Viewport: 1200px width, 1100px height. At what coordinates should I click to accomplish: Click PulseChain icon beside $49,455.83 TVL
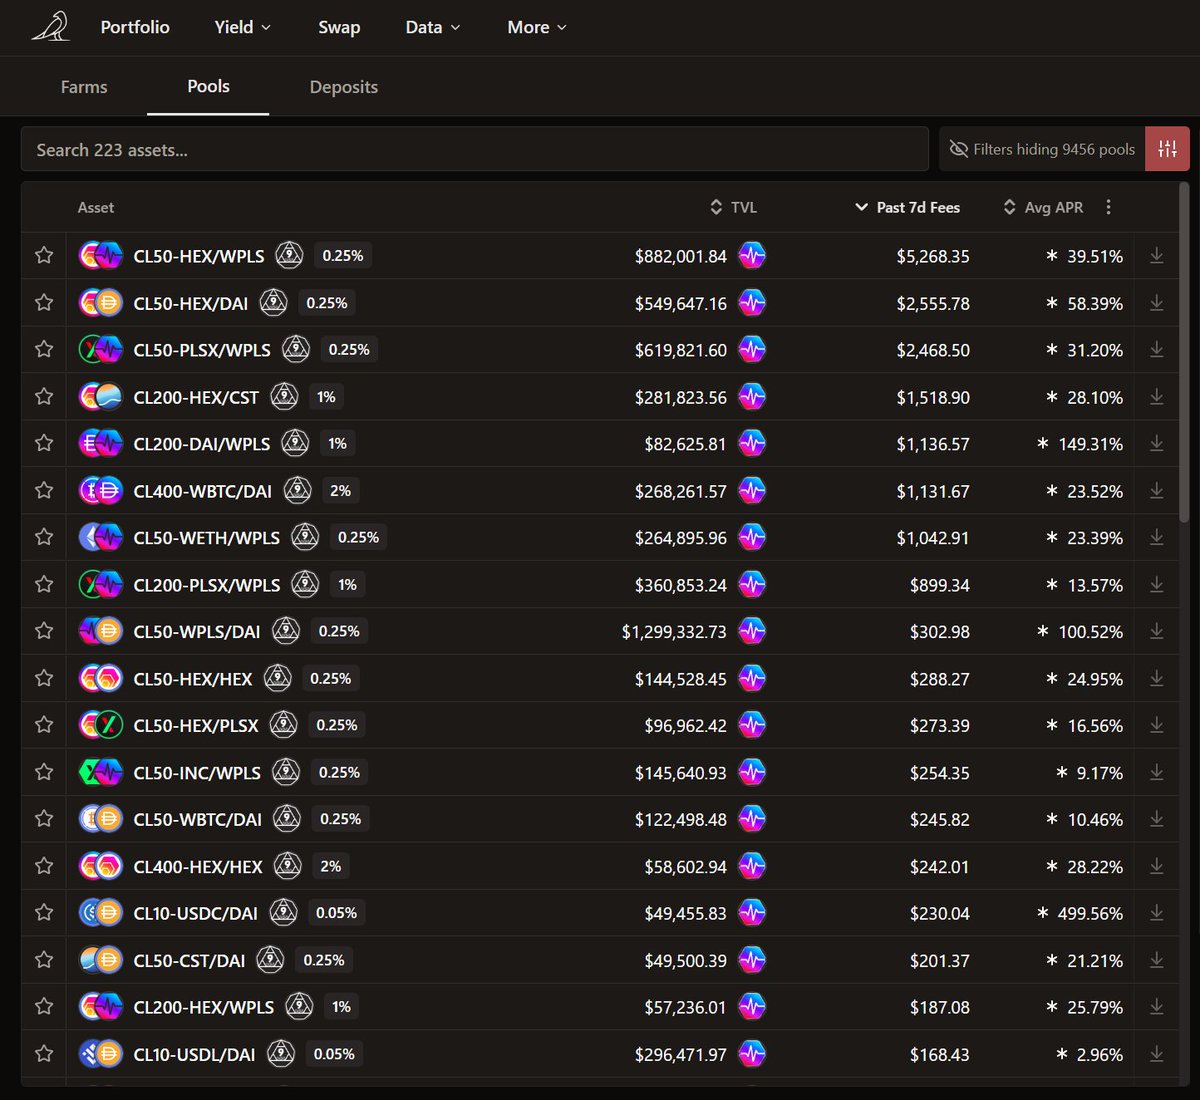click(x=752, y=913)
